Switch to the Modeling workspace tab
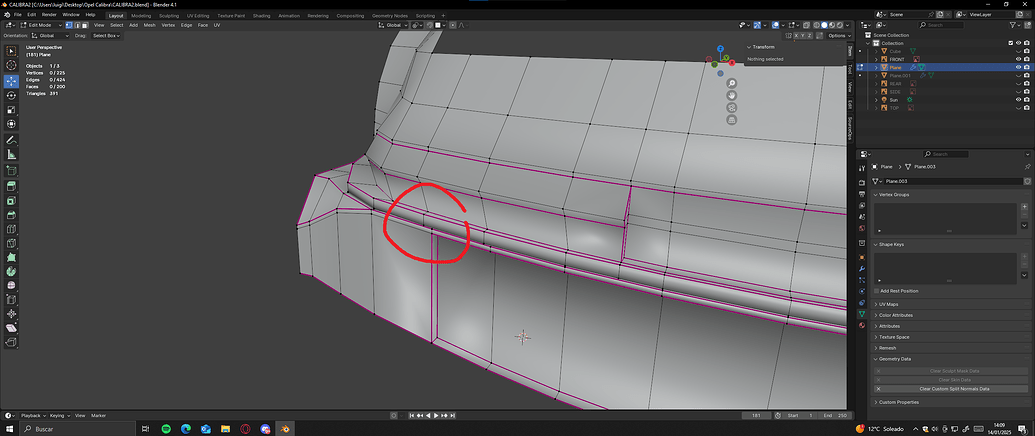Screen dimensions: 1035x436 (x=141, y=15)
